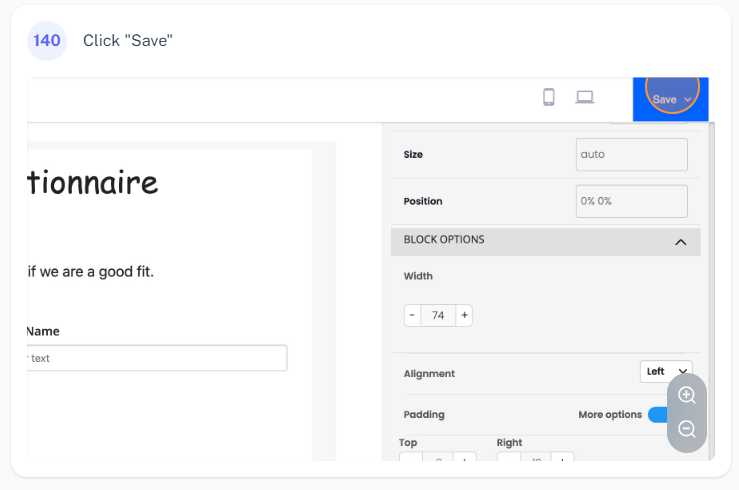Click the step number 140 badge

coord(47,41)
